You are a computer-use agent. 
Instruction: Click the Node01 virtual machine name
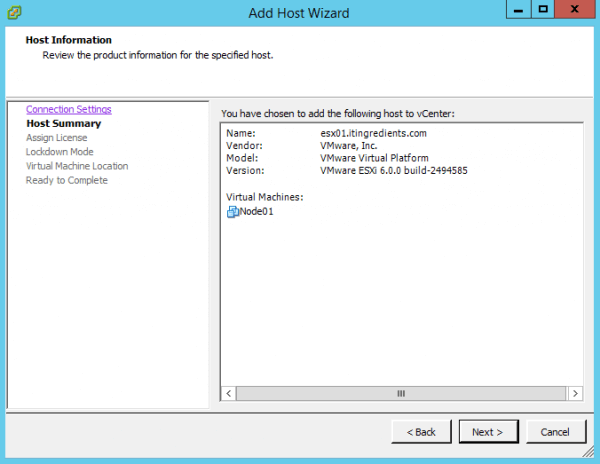tap(256, 212)
